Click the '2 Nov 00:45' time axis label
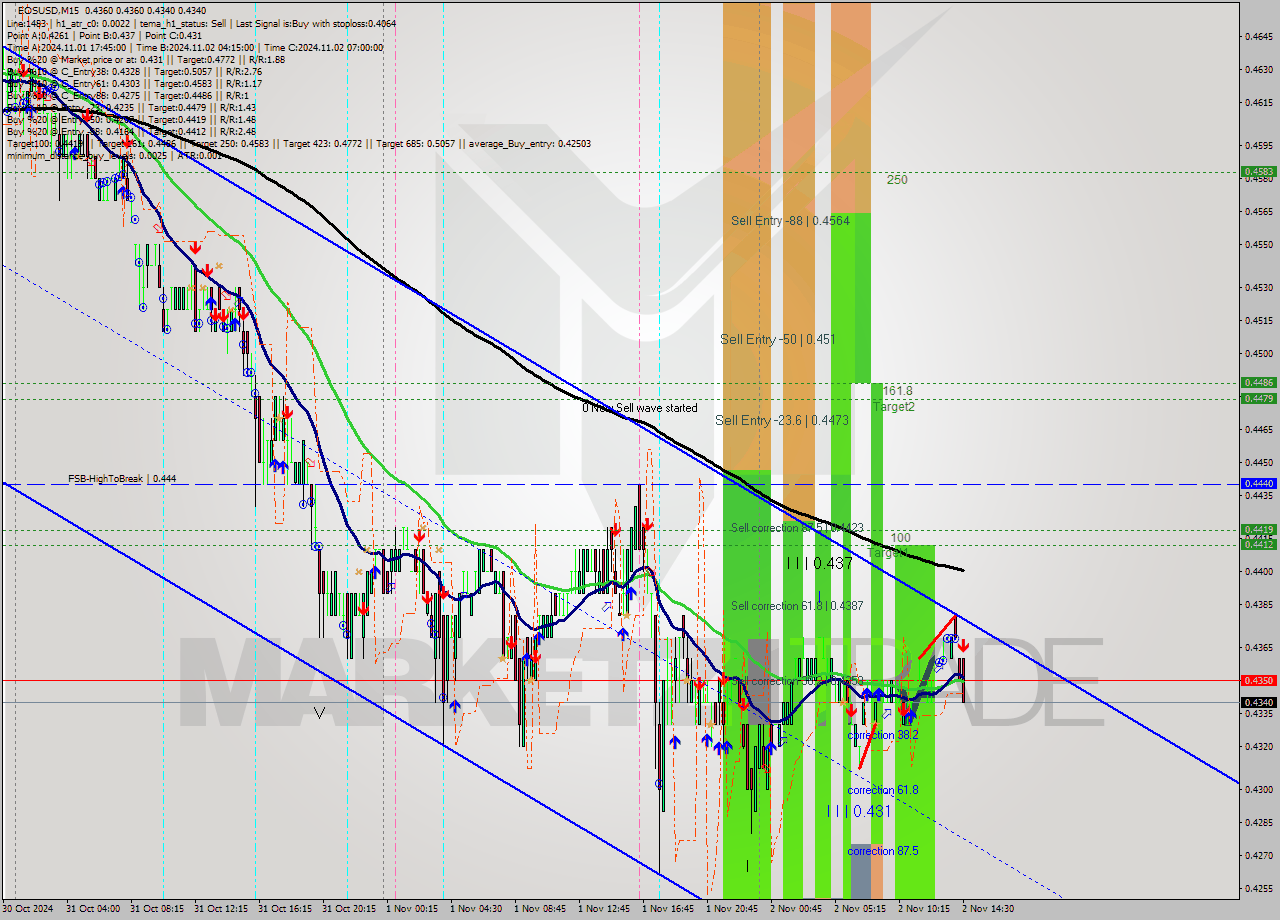 click(796, 909)
